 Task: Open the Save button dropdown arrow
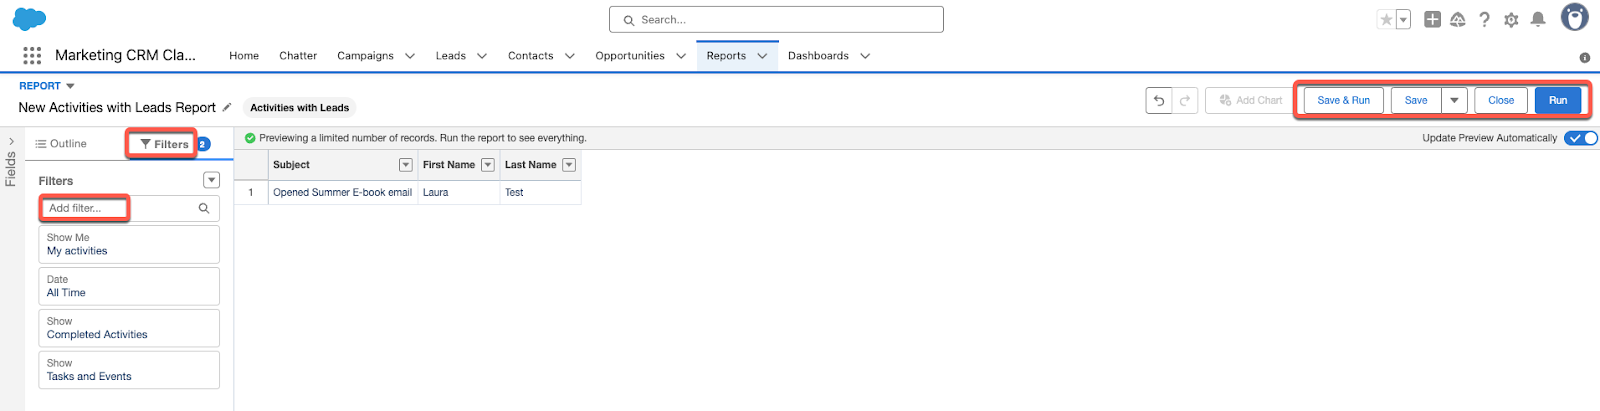click(x=1454, y=100)
